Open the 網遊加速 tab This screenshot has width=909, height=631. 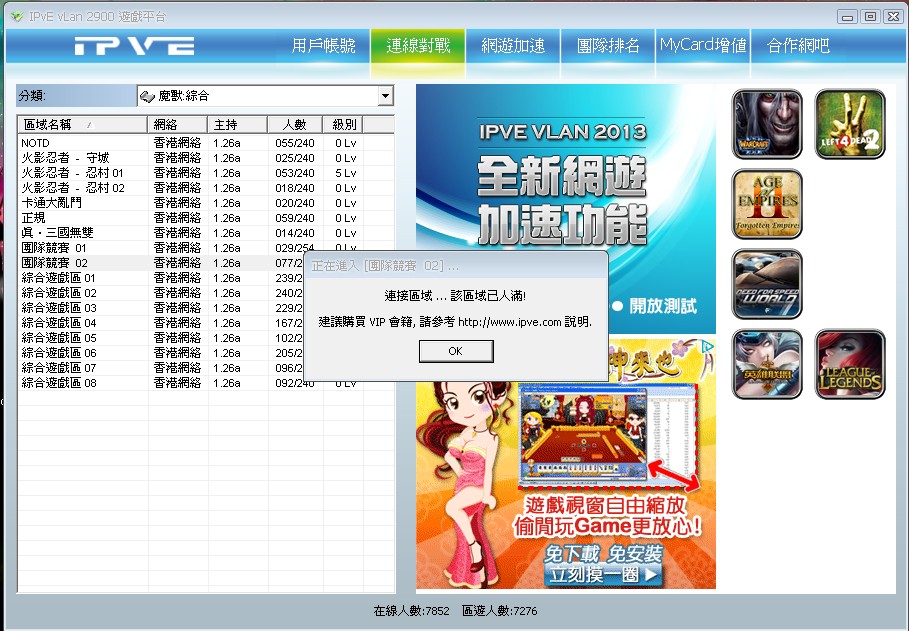tap(513, 46)
